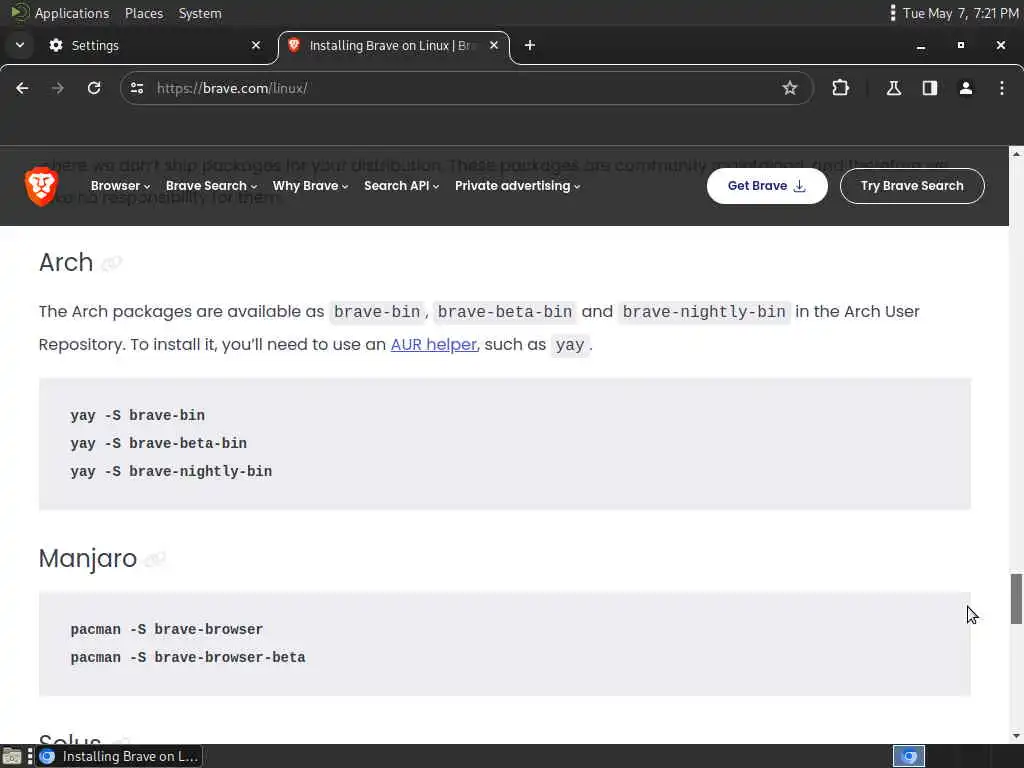Expand the Browser nav menu
This screenshot has height=768, width=1024.
coord(120,186)
